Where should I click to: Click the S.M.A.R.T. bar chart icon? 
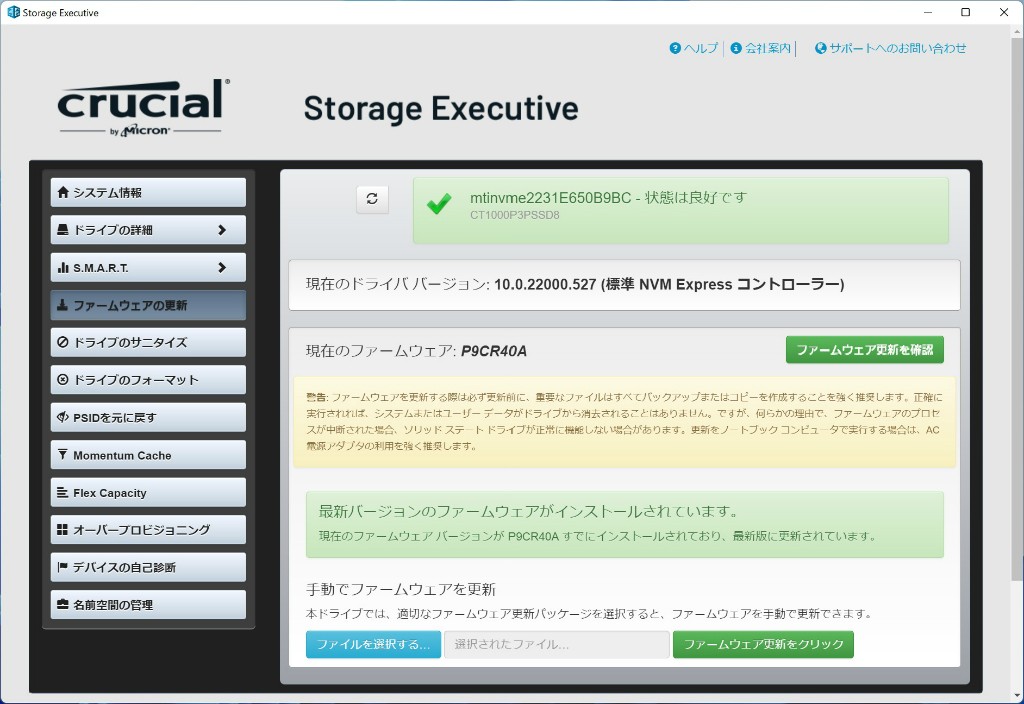coord(63,268)
